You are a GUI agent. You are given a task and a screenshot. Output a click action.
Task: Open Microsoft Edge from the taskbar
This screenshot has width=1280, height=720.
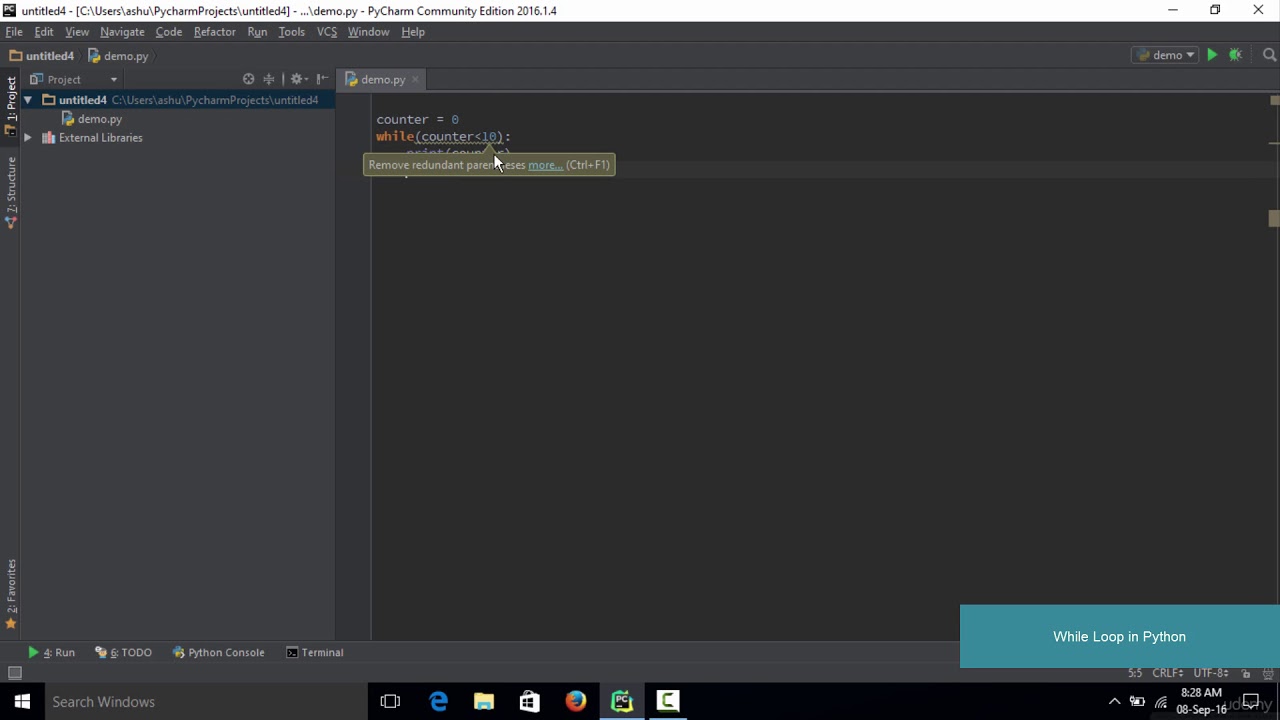pyautogui.click(x=438, y=701)
